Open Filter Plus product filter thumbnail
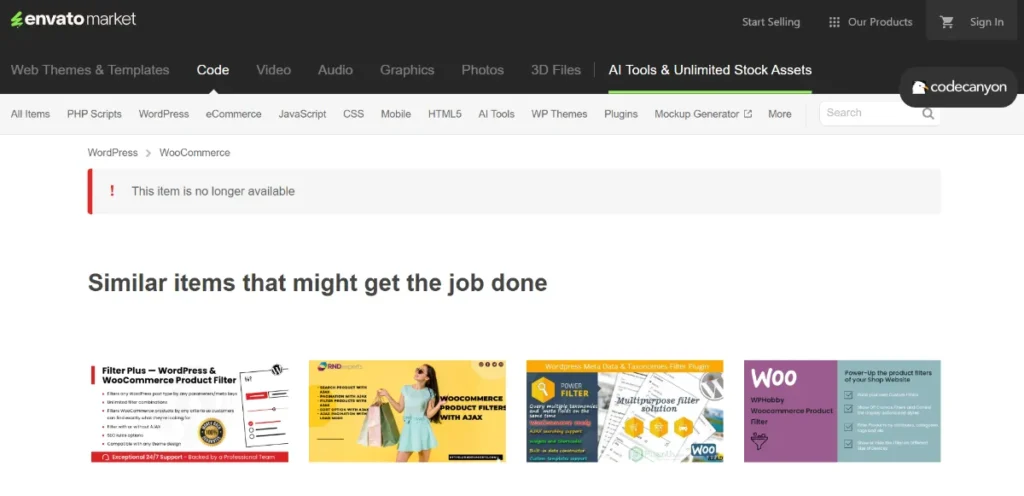The image size is (1024, 496). 189,411
